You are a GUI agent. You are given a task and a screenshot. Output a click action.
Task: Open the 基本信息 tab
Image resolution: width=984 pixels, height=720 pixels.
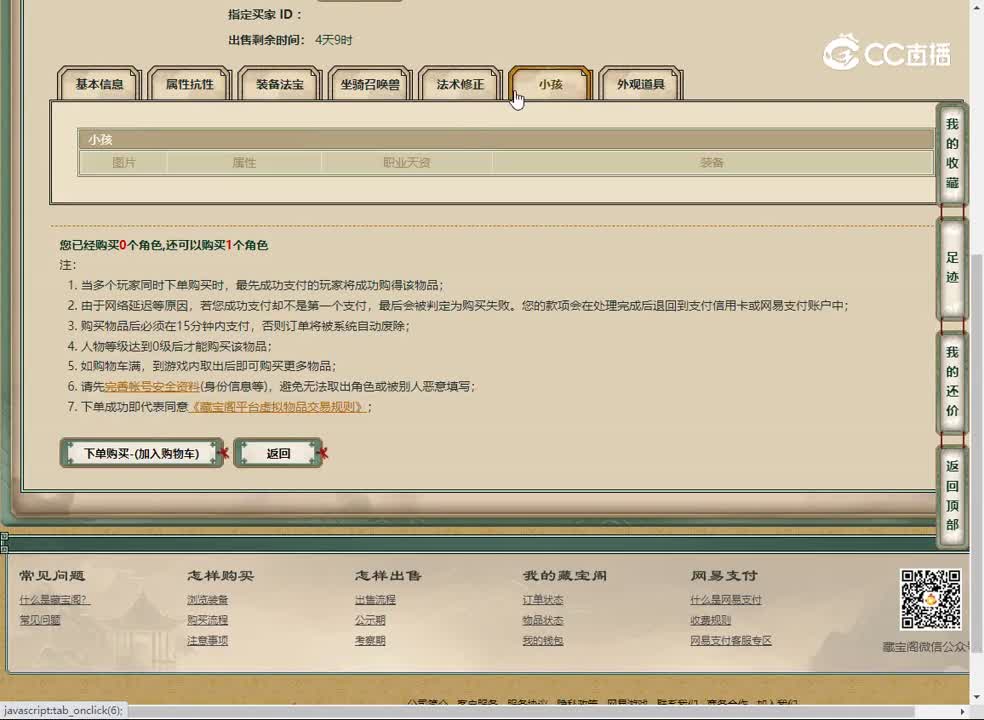(x=100, y=85)
